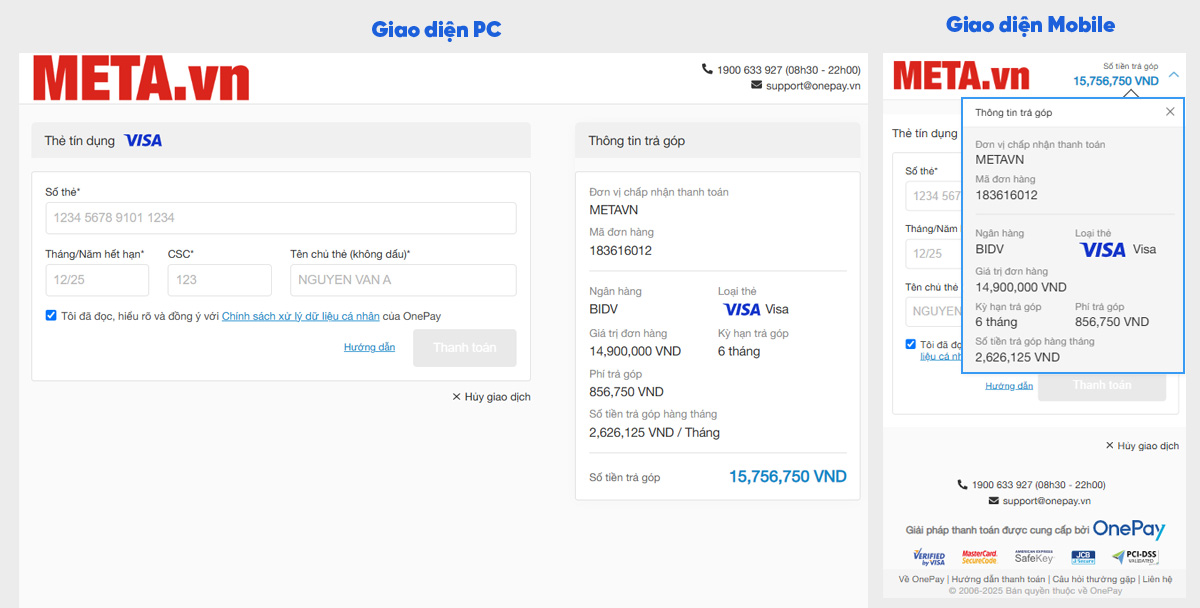This screenshot has height=608, width=1200.
Task: Click support@onepay.vn in Mobile footer
Action: pos(1047,501)
